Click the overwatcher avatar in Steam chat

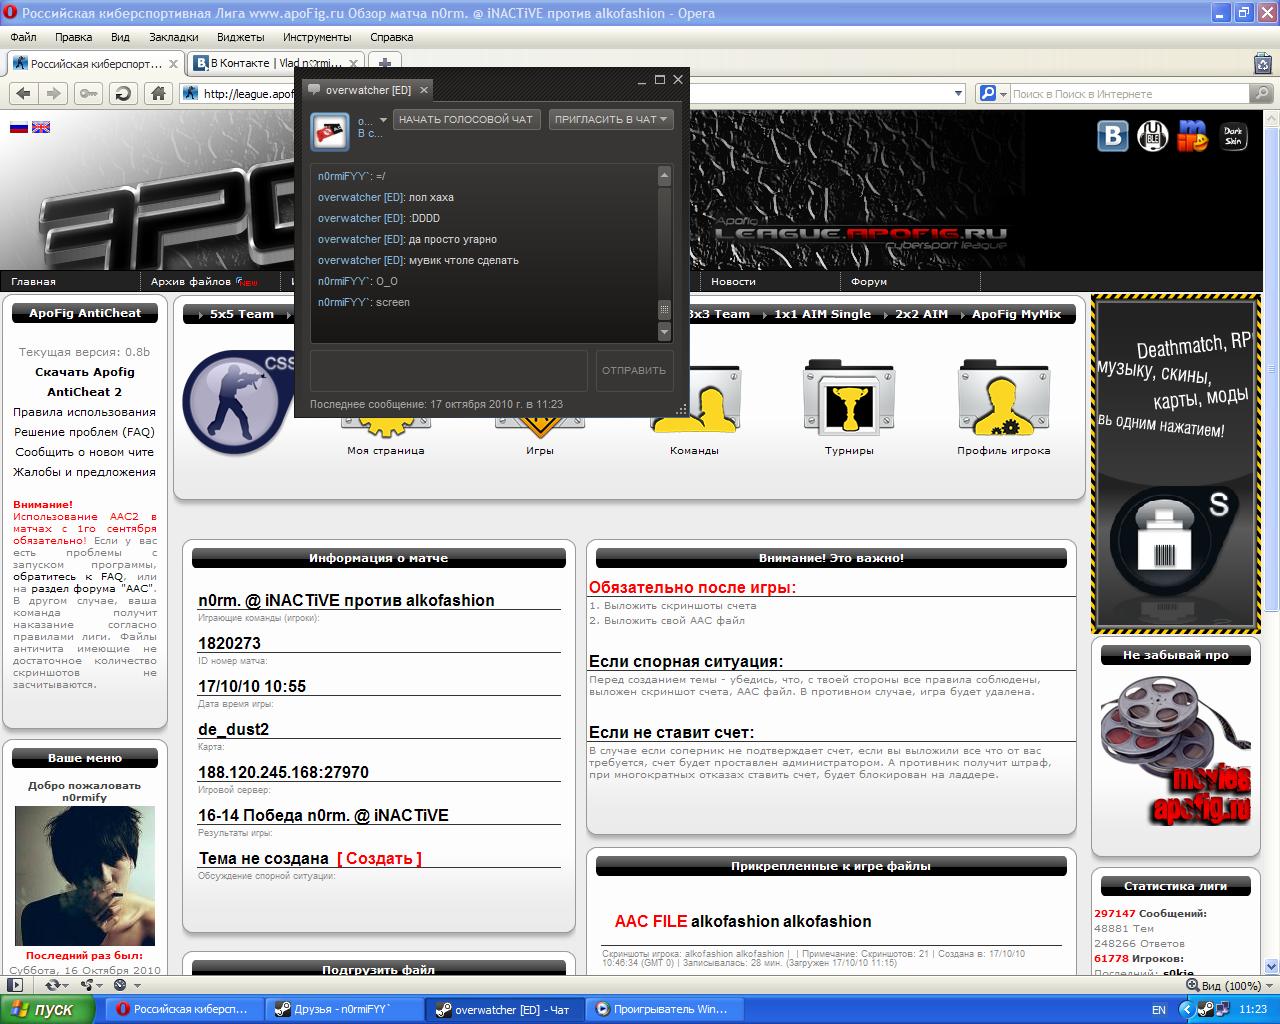pyautogui.click(x=329, y=131)
